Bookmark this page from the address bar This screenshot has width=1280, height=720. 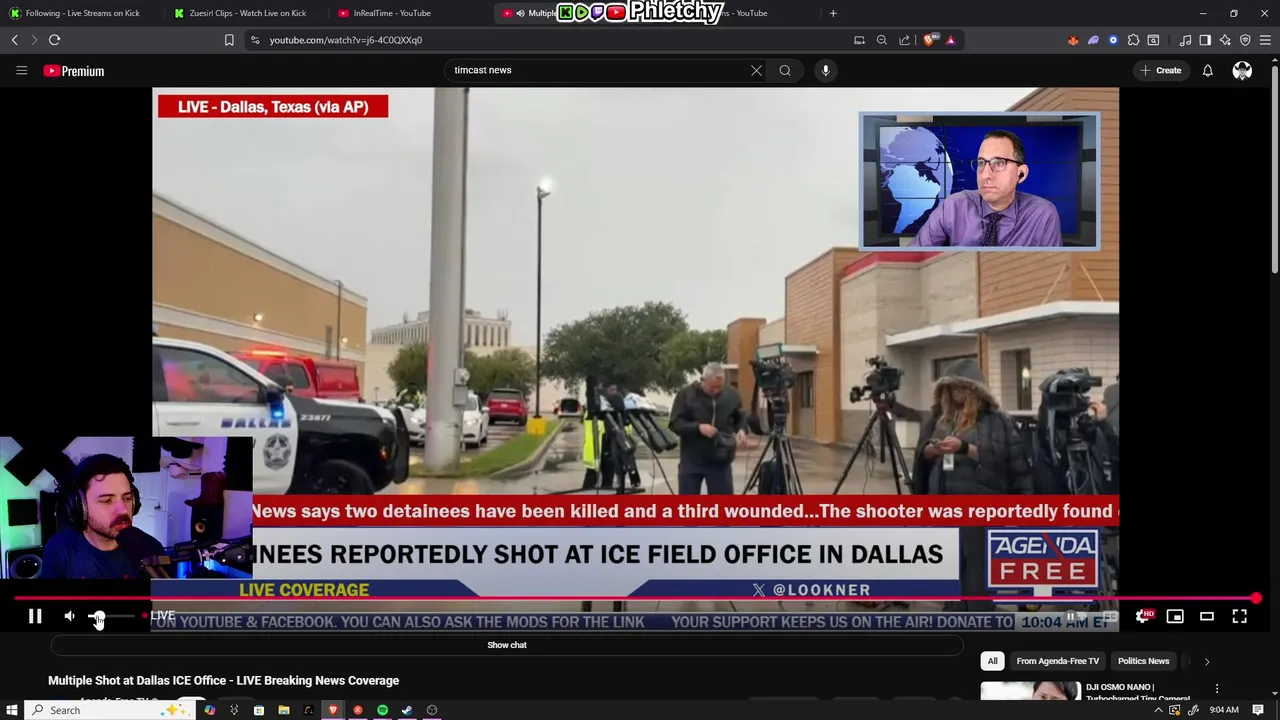(229, 40)
